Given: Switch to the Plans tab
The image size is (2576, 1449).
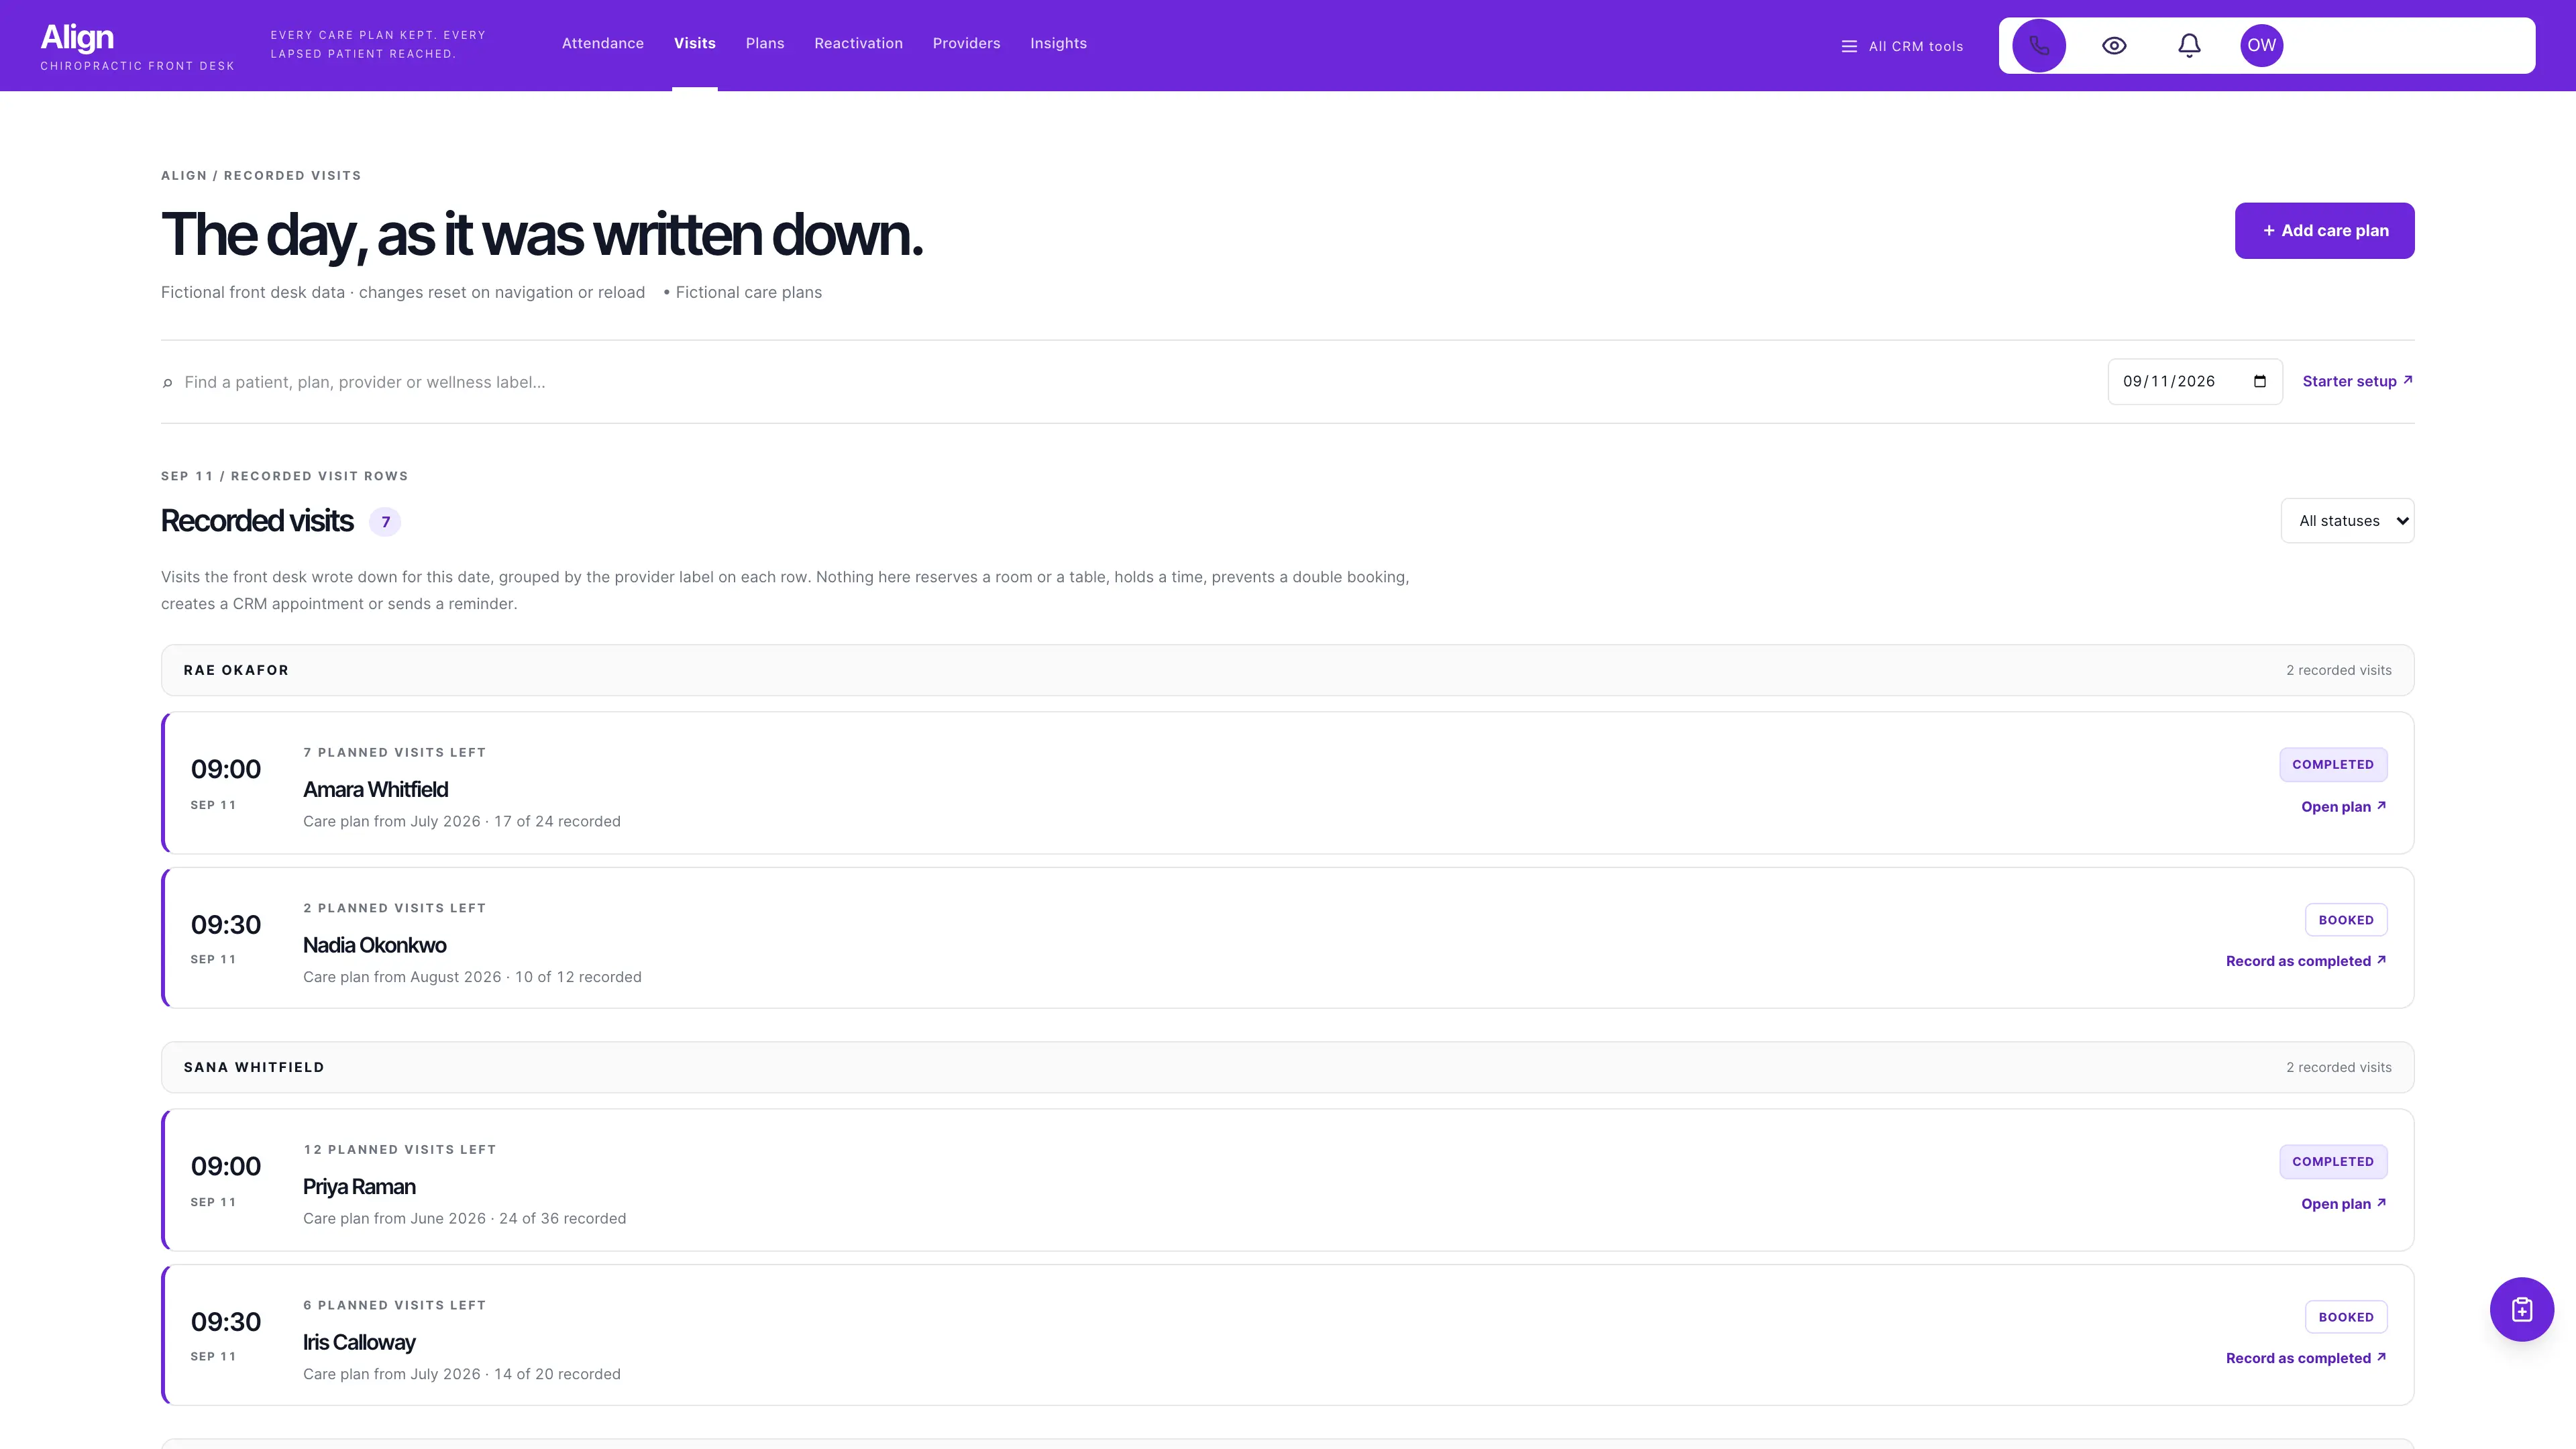Looking at the screenshot, I should [x=765, y=43].
